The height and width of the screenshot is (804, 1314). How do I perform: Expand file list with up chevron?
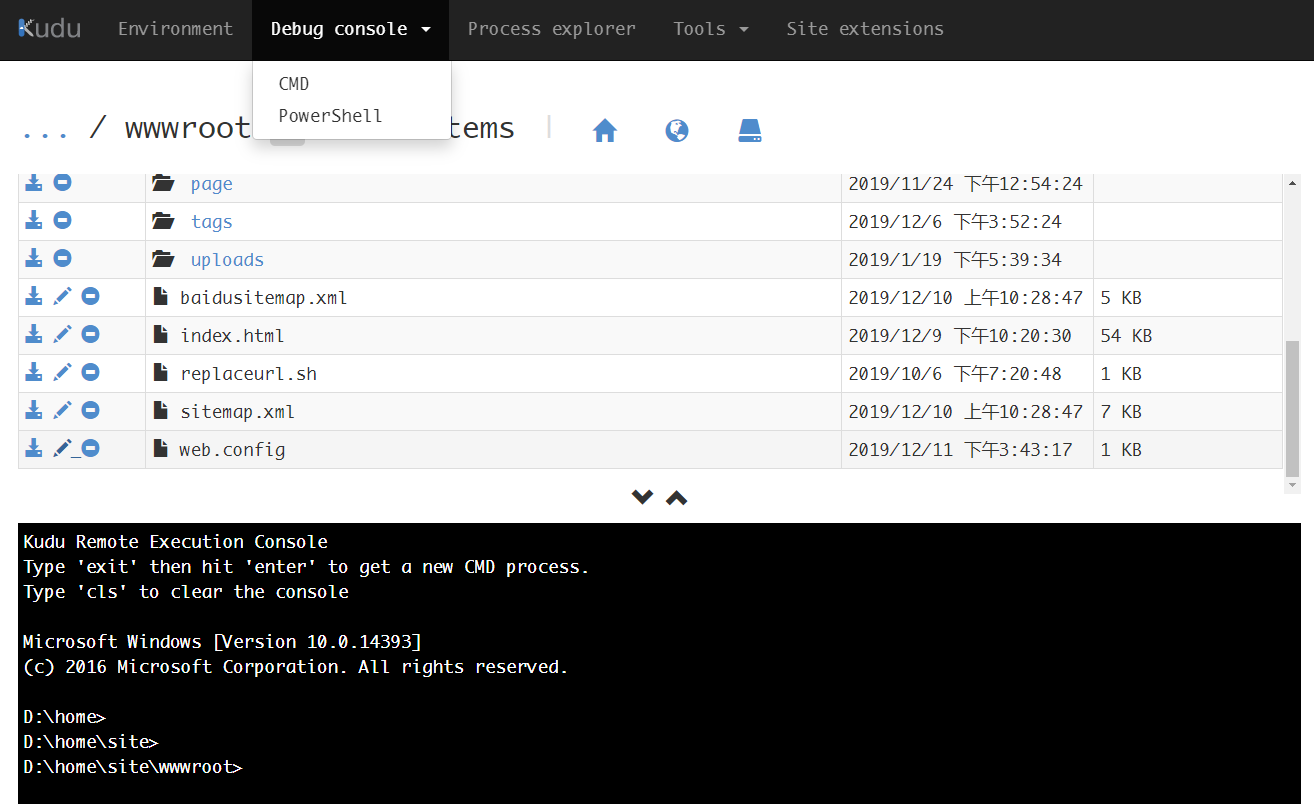[677, 497]
